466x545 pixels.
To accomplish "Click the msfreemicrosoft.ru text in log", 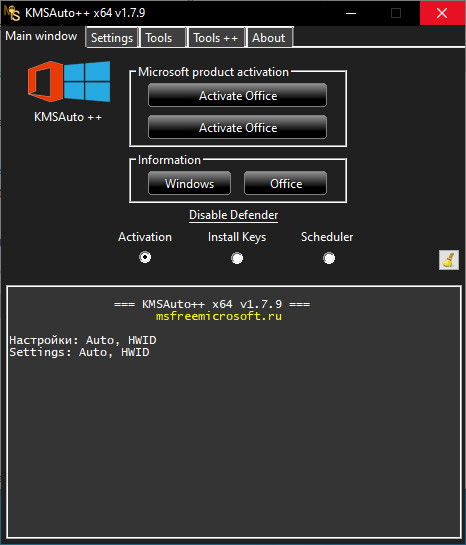I will tap(219, 316).
